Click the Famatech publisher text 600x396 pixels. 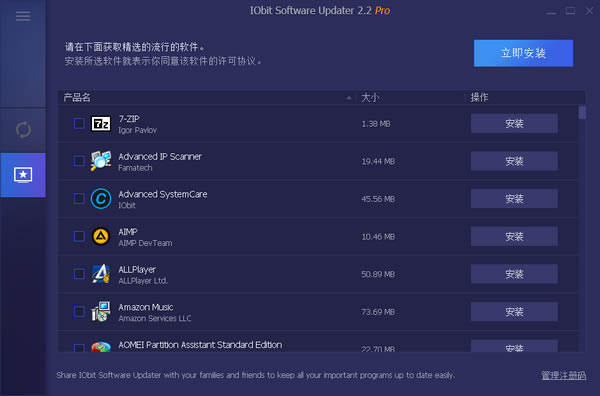[135, 168]
